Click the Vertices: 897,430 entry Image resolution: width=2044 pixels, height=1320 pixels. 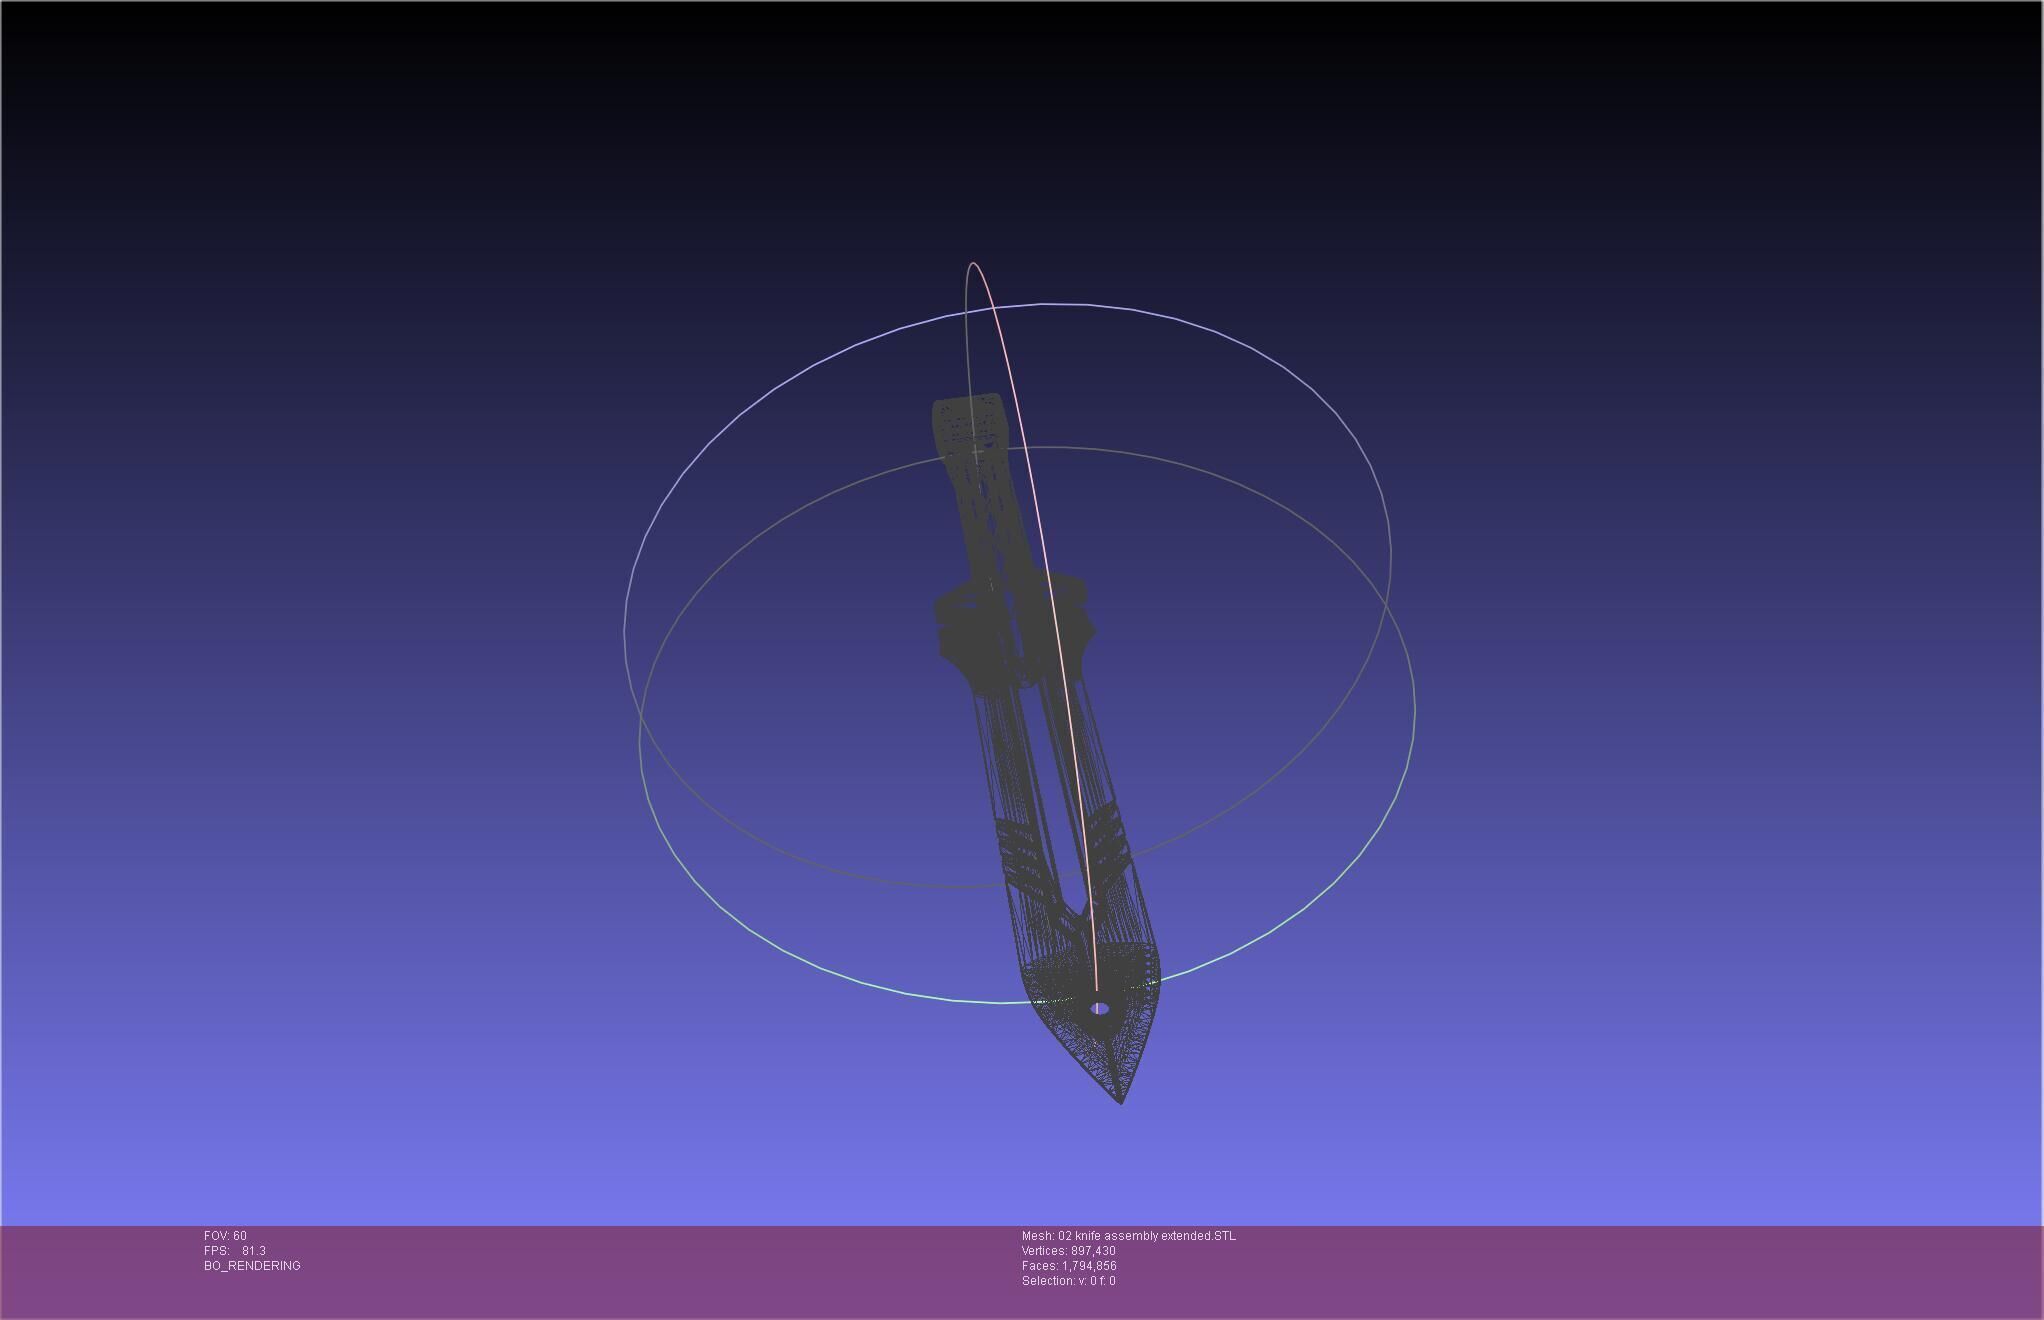pyautogui.click(x=1069, y=1251)
